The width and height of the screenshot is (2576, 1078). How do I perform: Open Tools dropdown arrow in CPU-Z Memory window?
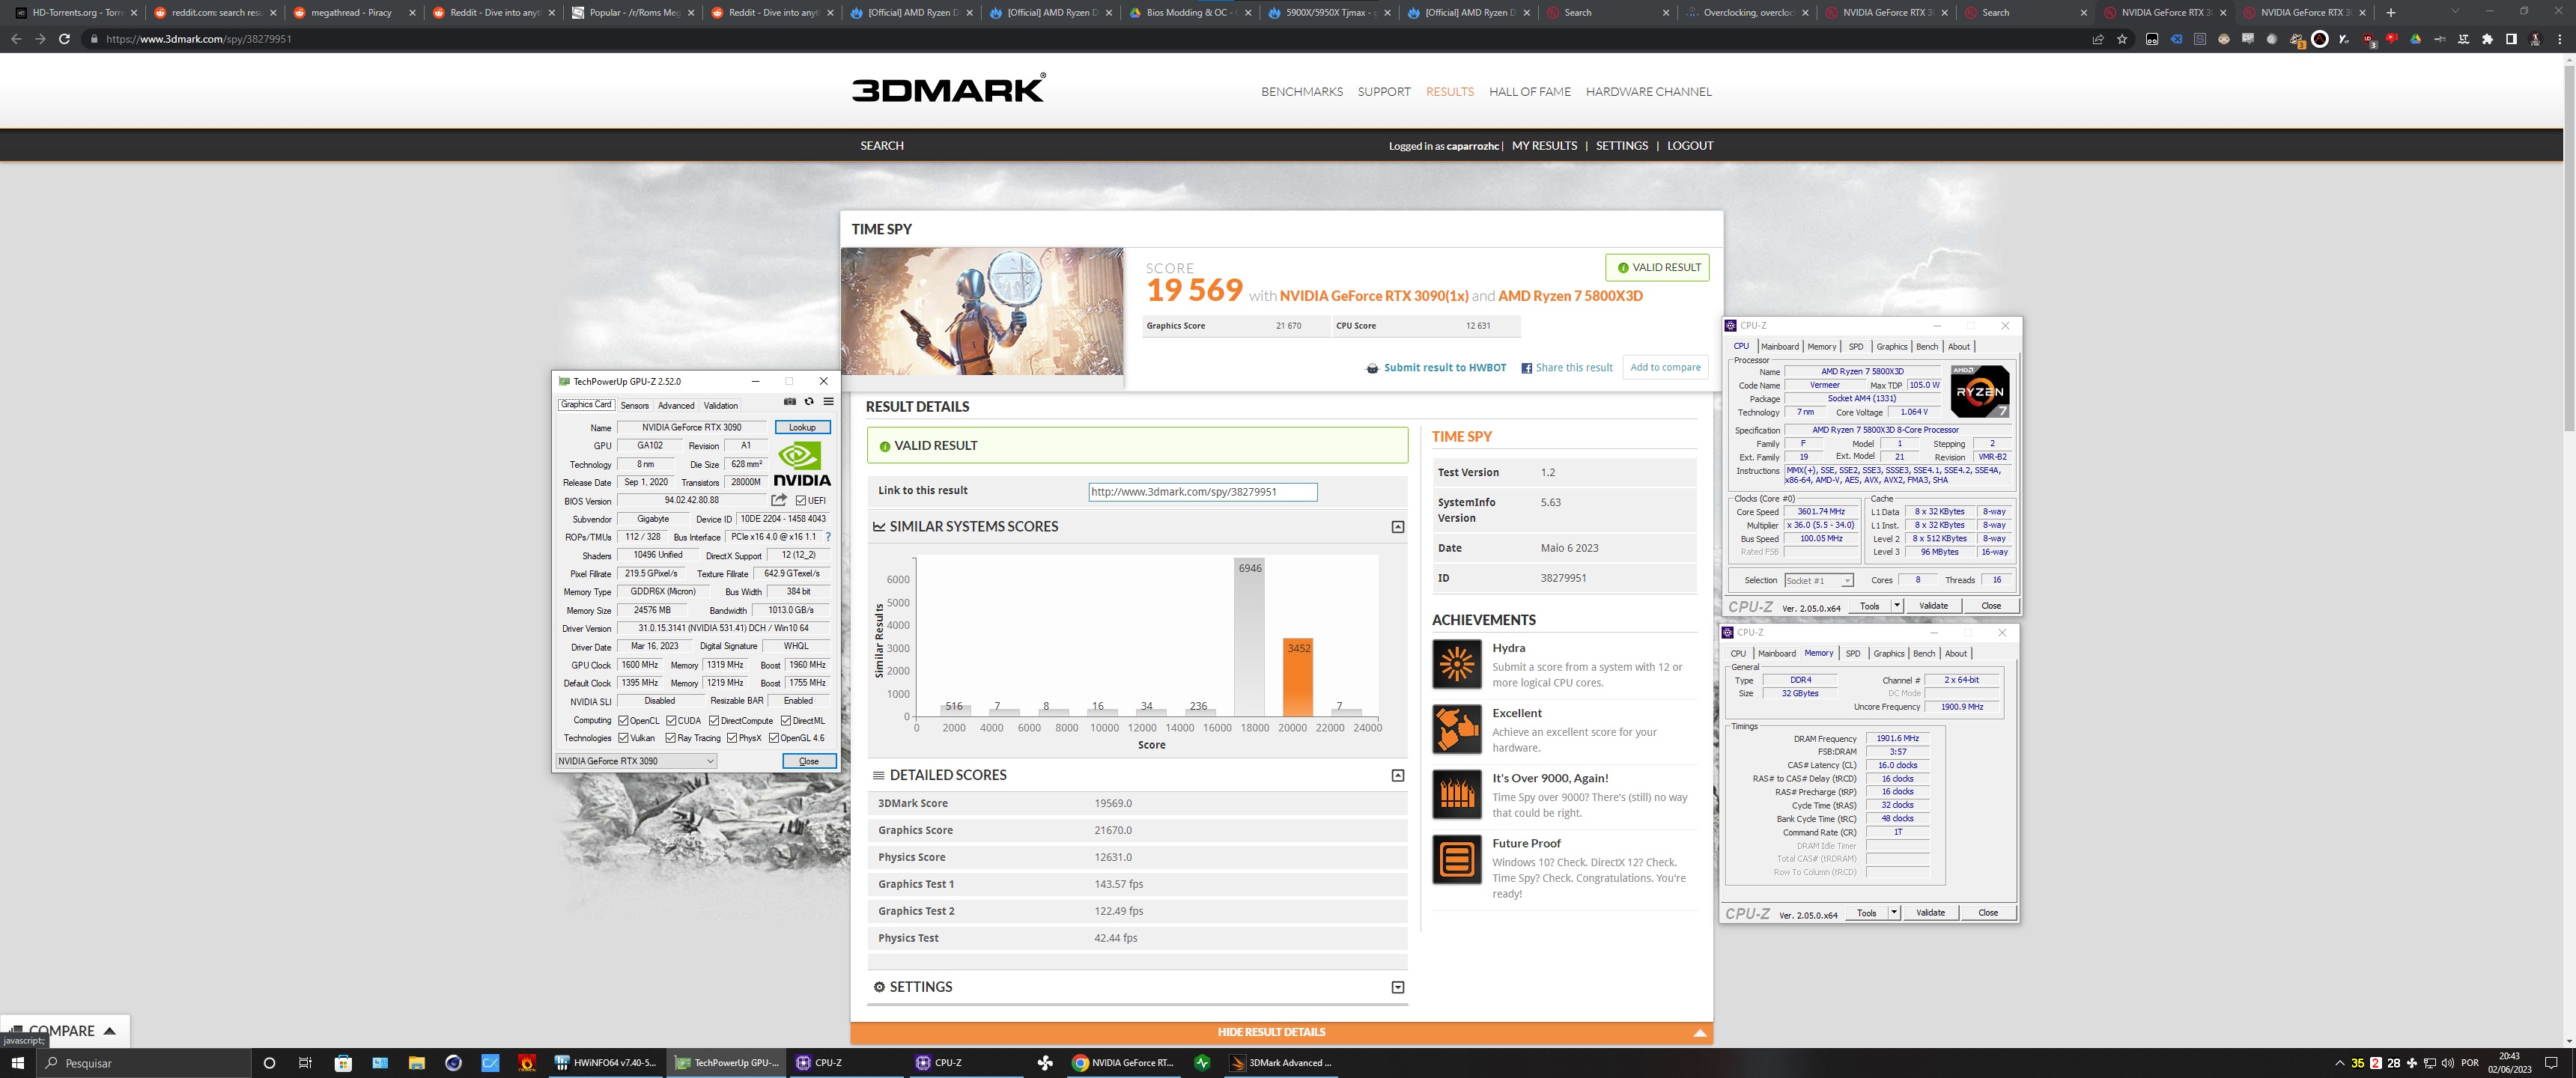[x=1894, y=913]
